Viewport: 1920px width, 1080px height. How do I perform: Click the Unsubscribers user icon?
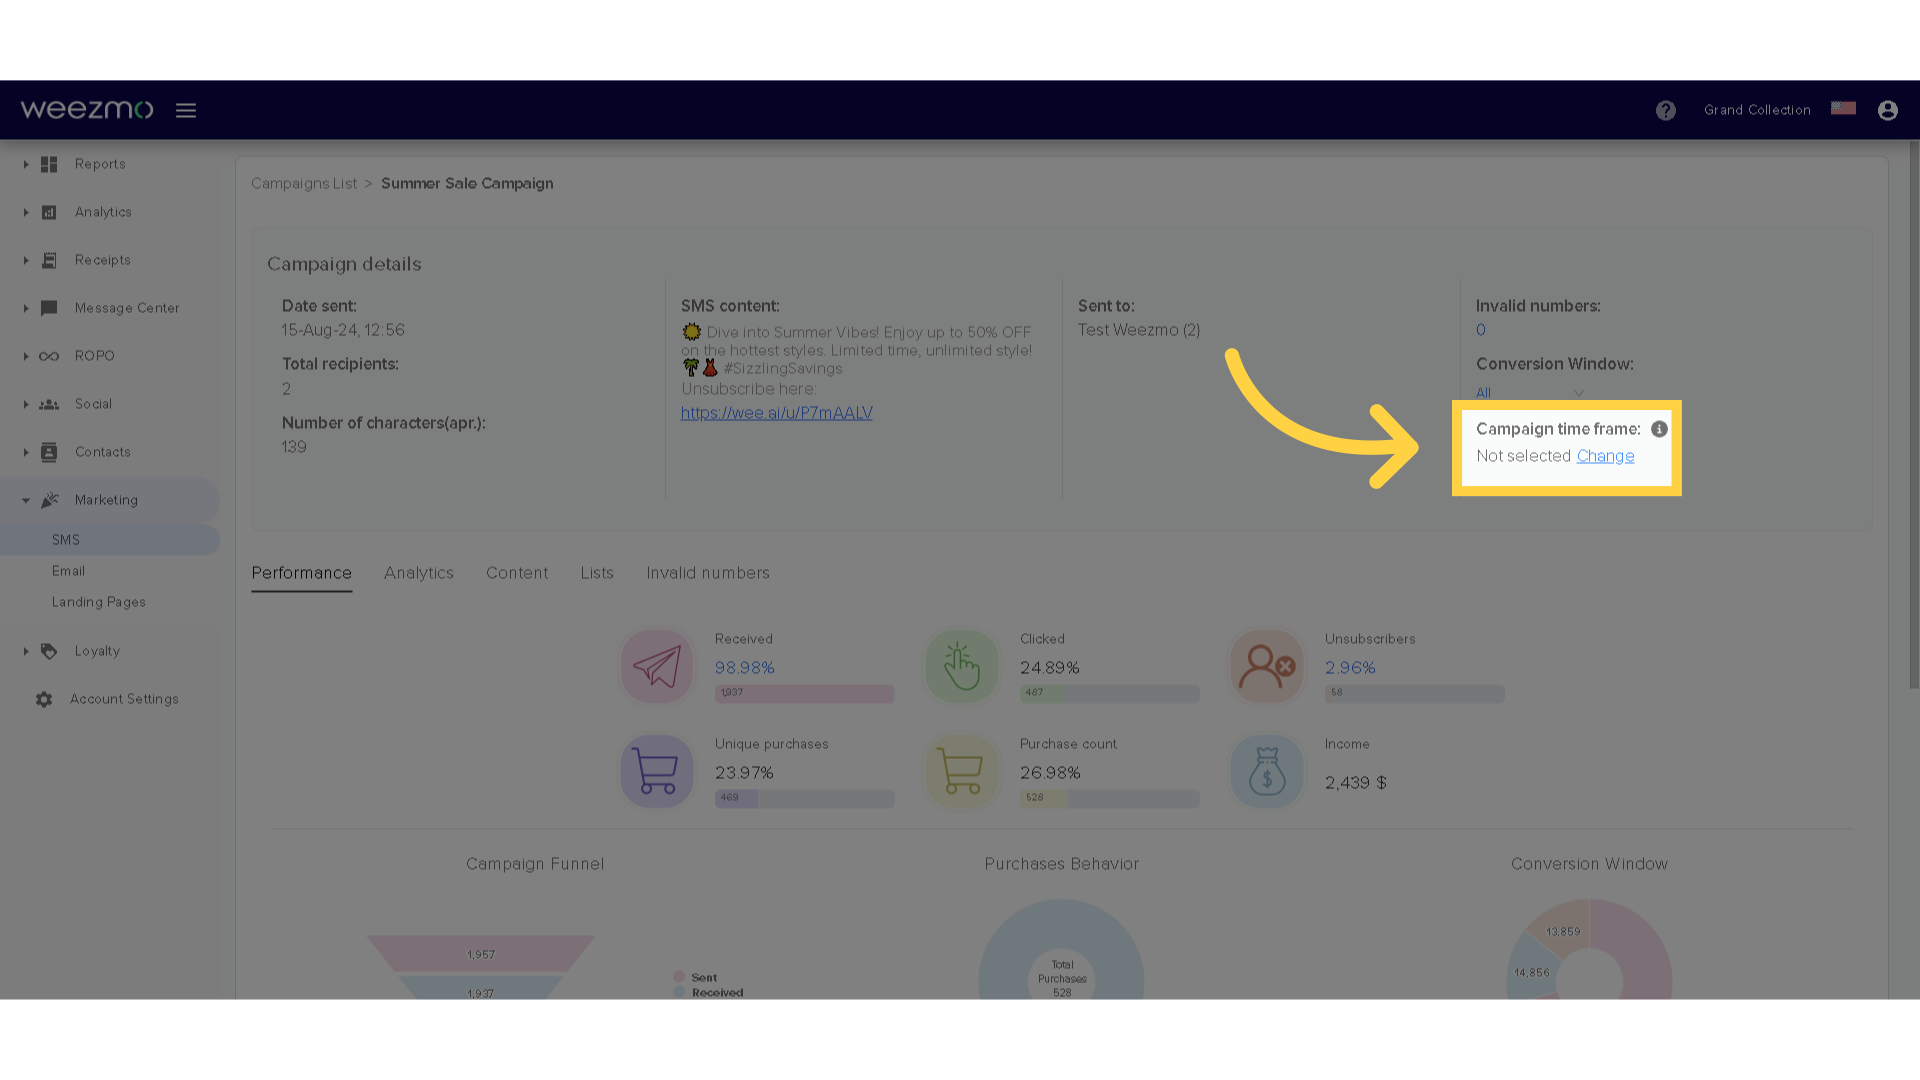(1267, 666)
